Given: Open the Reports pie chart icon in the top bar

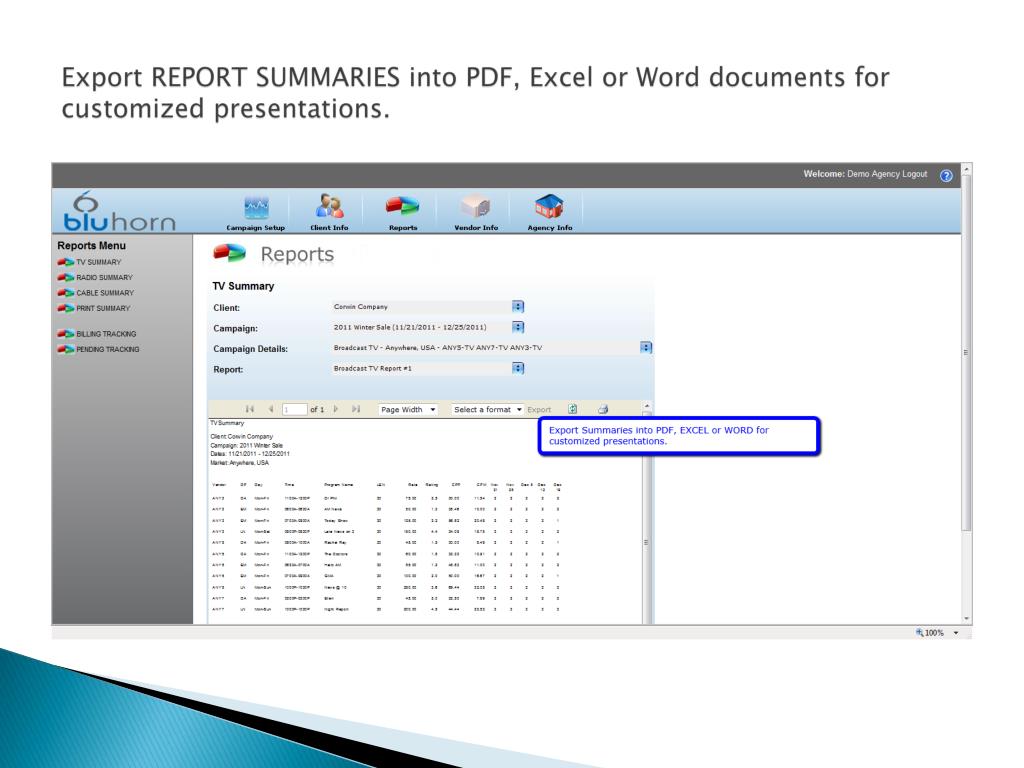Looking at the screenshot, I should click(x=402, y=206).
